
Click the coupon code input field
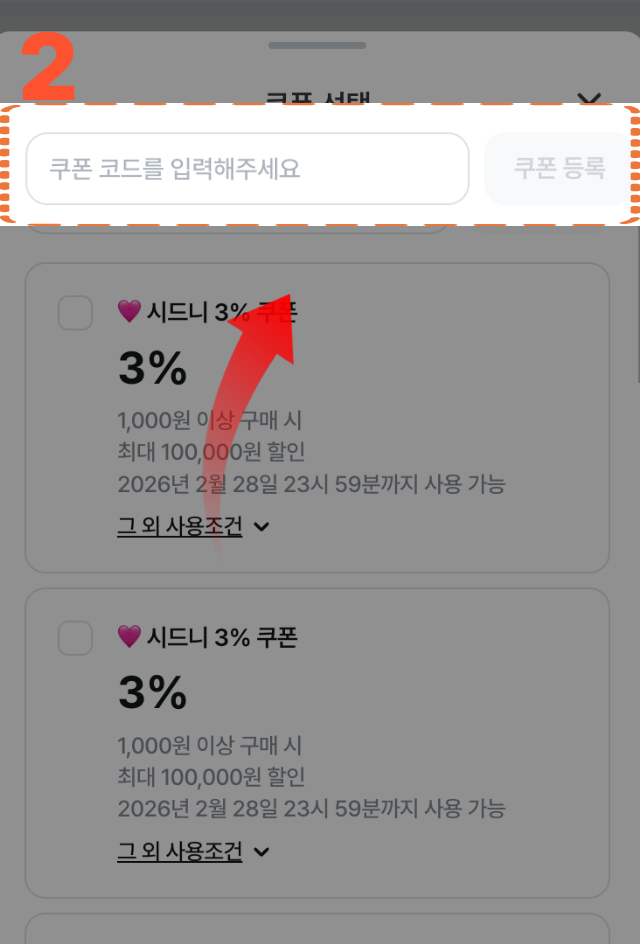(x=248, y=169)
